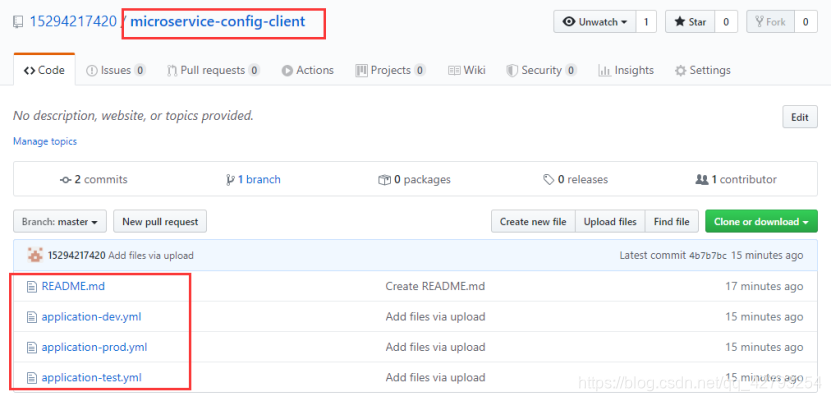Image resolution: width=831 pixels, height=401 pixels.
Task: Open the Pull requests tab
Action: click(213, 70)
